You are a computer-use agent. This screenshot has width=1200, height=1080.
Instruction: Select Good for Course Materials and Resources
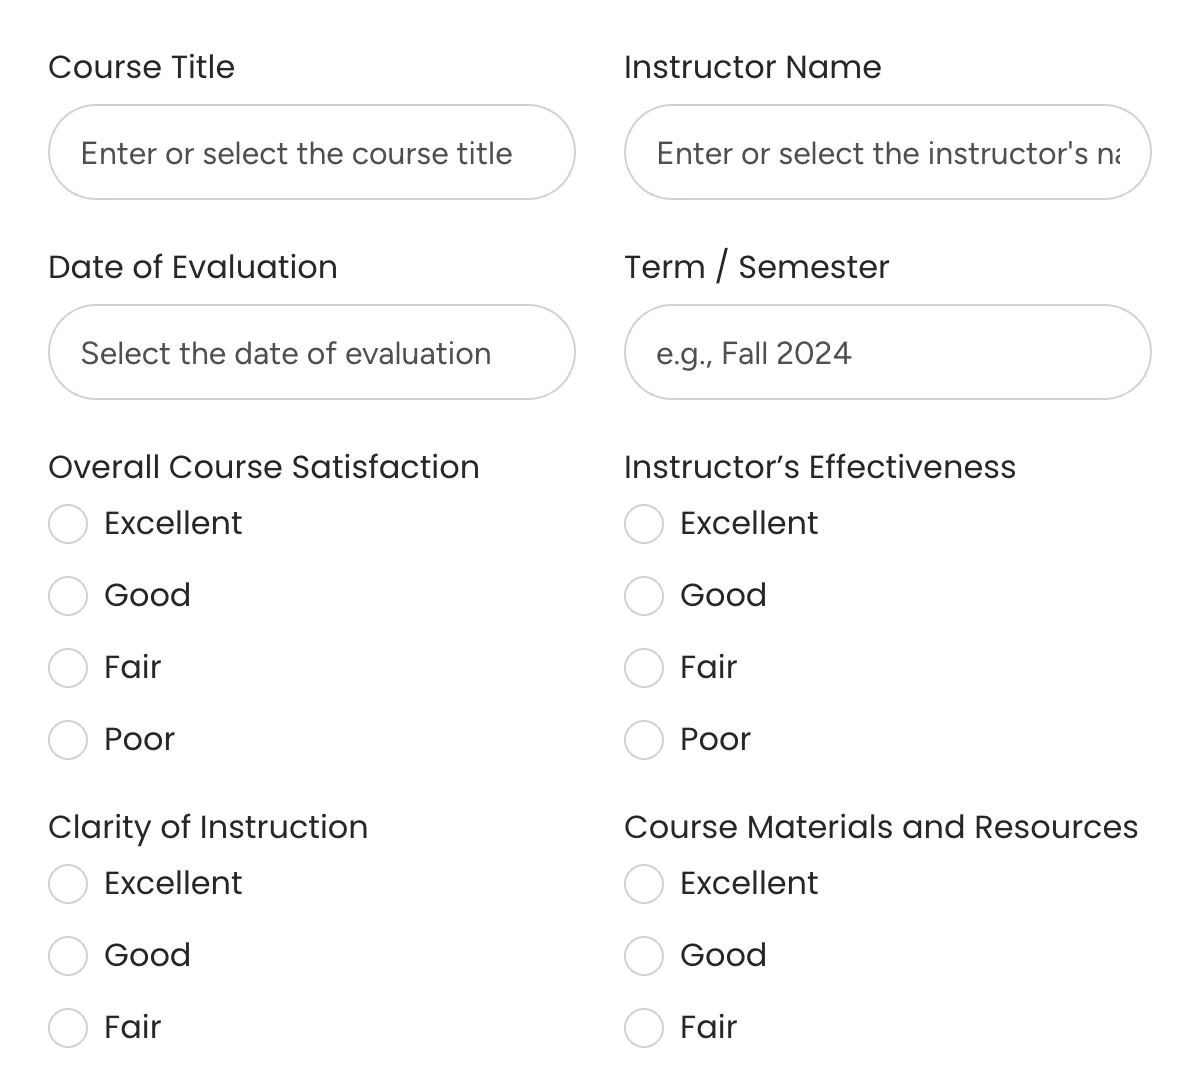click(643, 955)
